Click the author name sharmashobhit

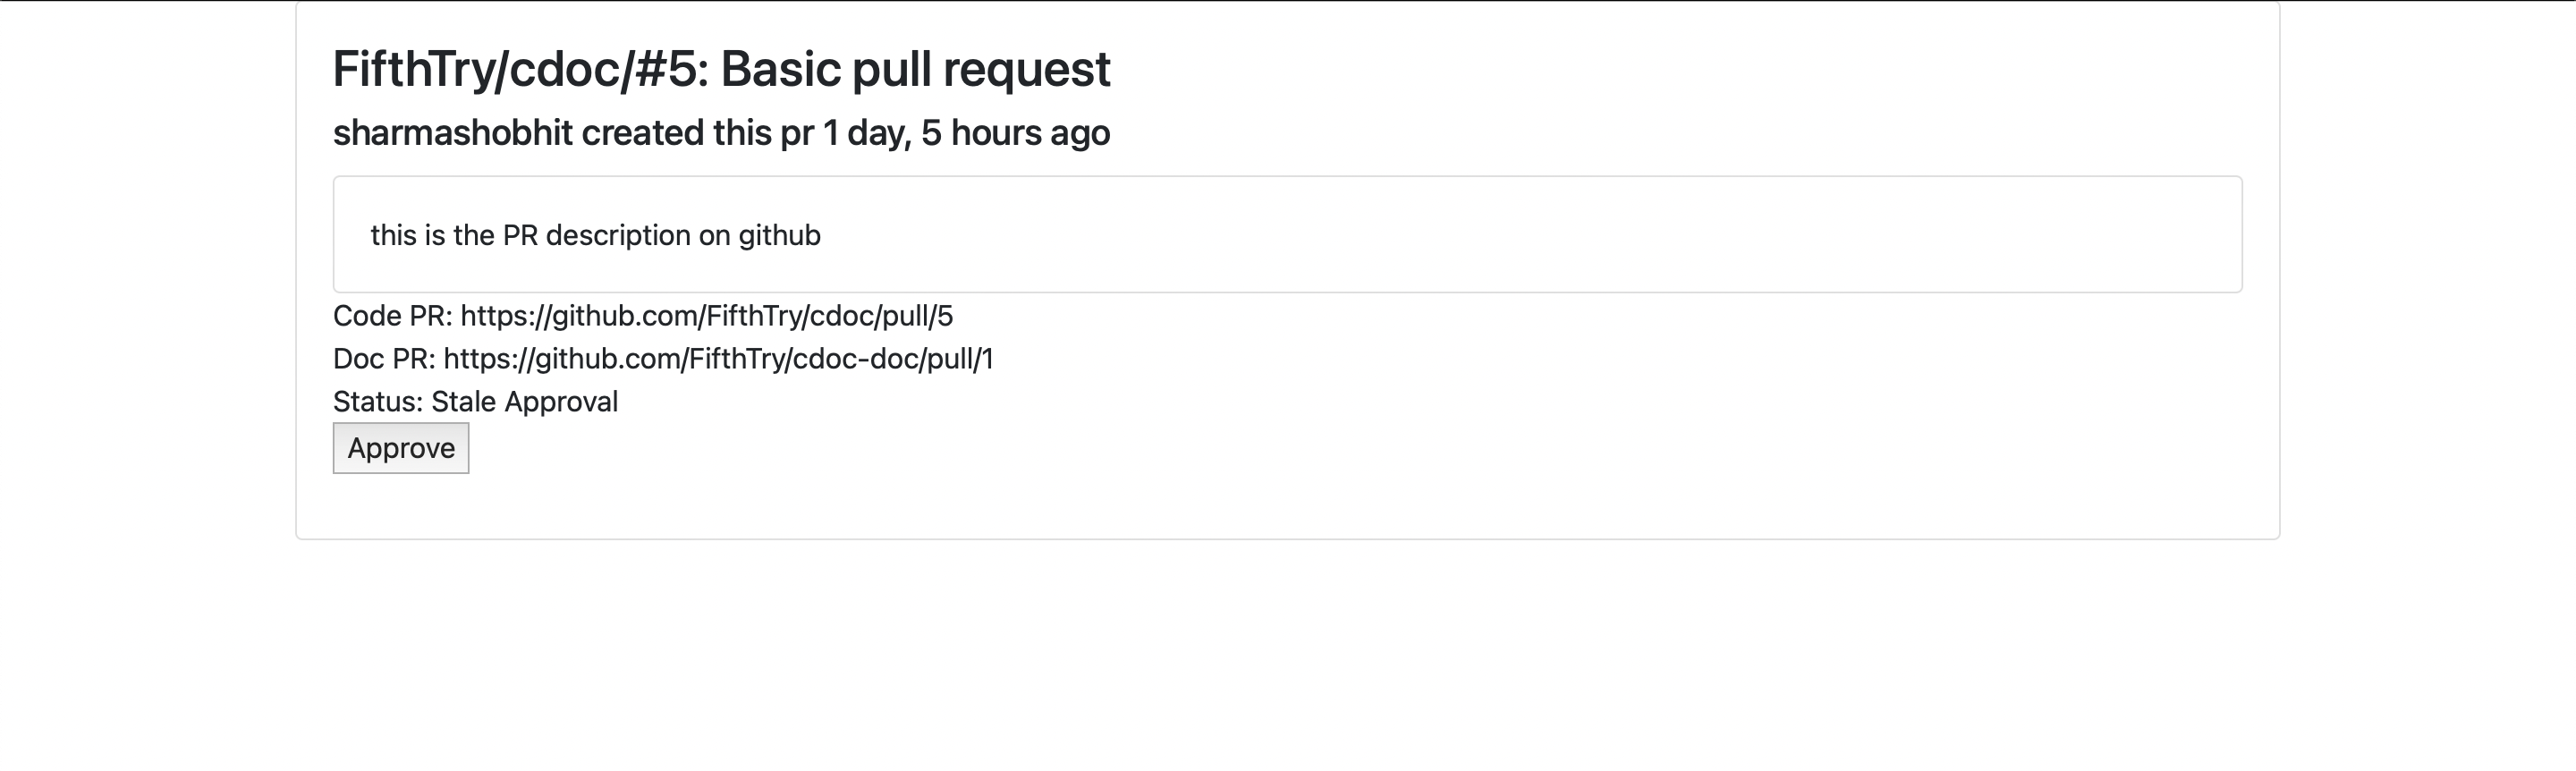pos(452,133)
